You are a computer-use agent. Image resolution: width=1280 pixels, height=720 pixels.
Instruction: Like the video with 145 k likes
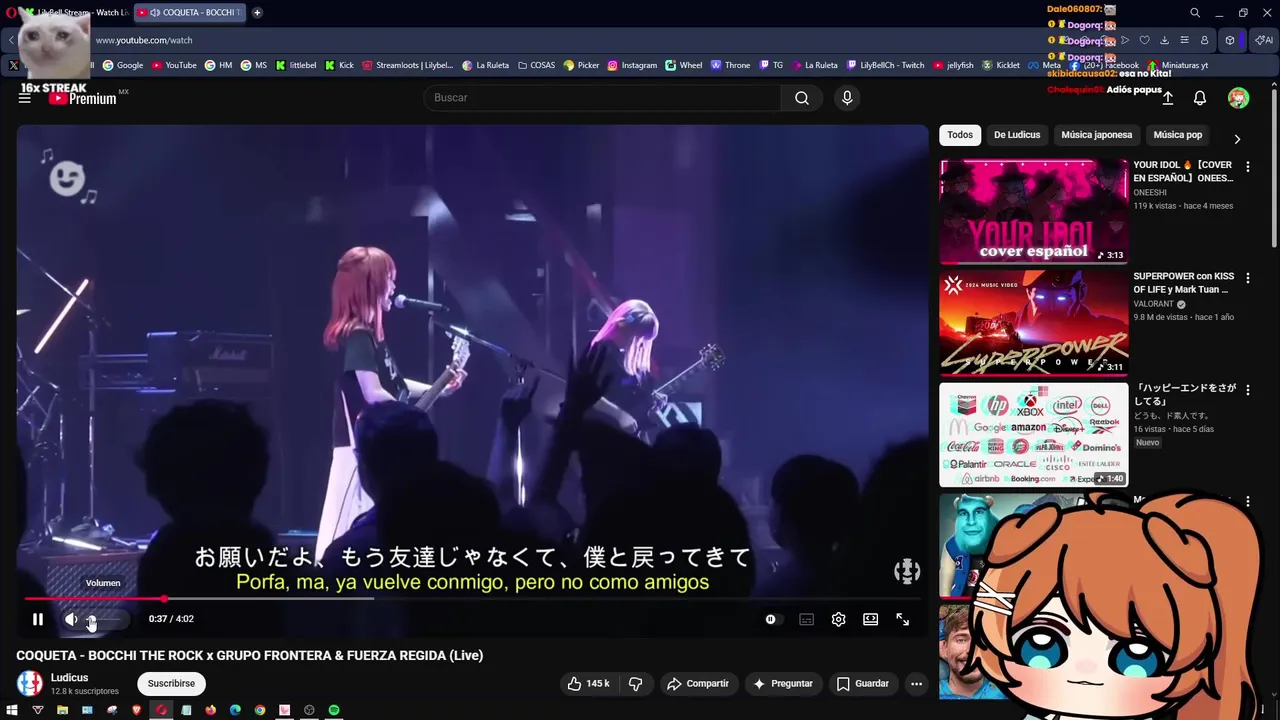click(x=588, y=684)
